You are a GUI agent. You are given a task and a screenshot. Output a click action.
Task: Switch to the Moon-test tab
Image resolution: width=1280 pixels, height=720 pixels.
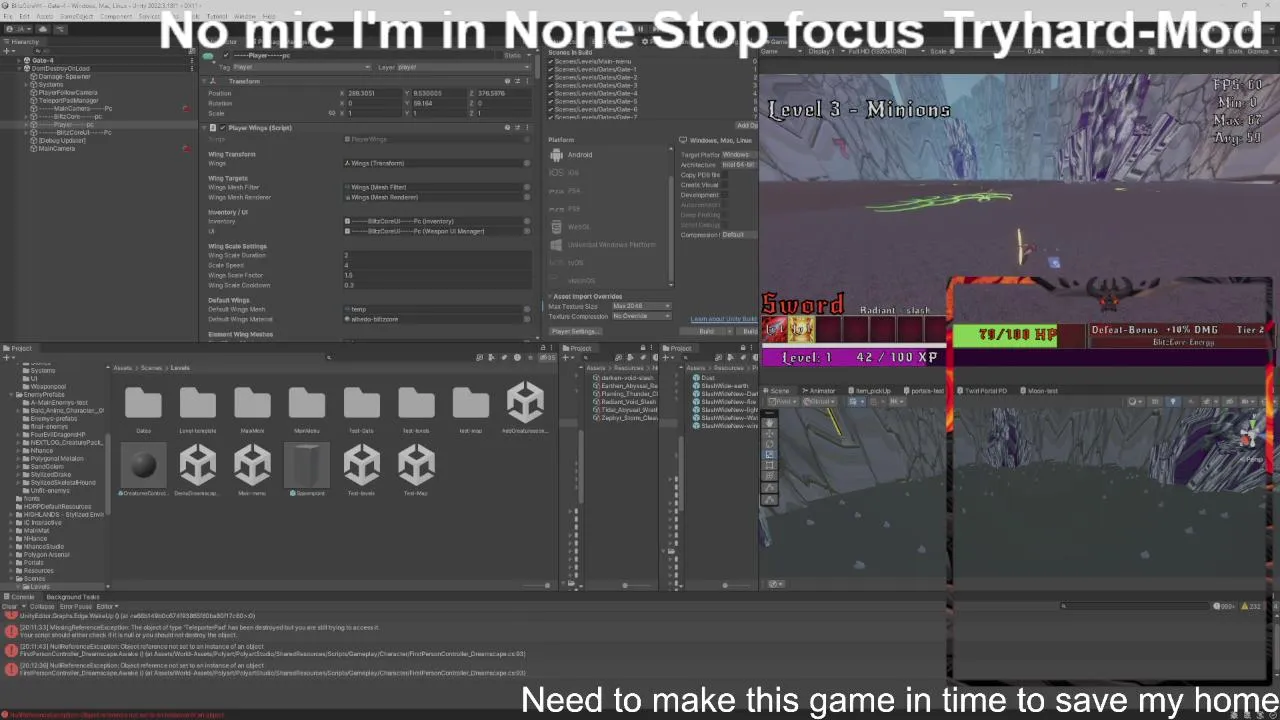click(1040, 391)
